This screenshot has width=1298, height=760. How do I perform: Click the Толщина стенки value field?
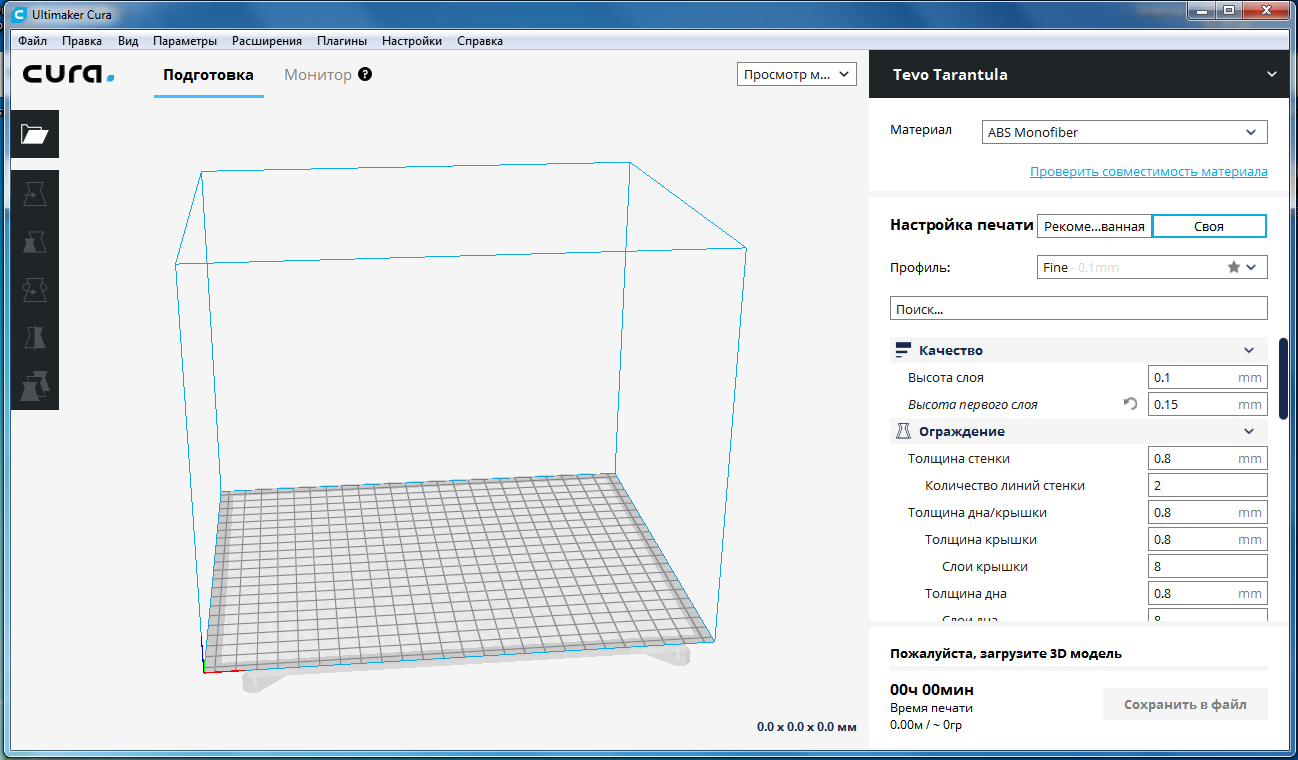[1208, 458]
